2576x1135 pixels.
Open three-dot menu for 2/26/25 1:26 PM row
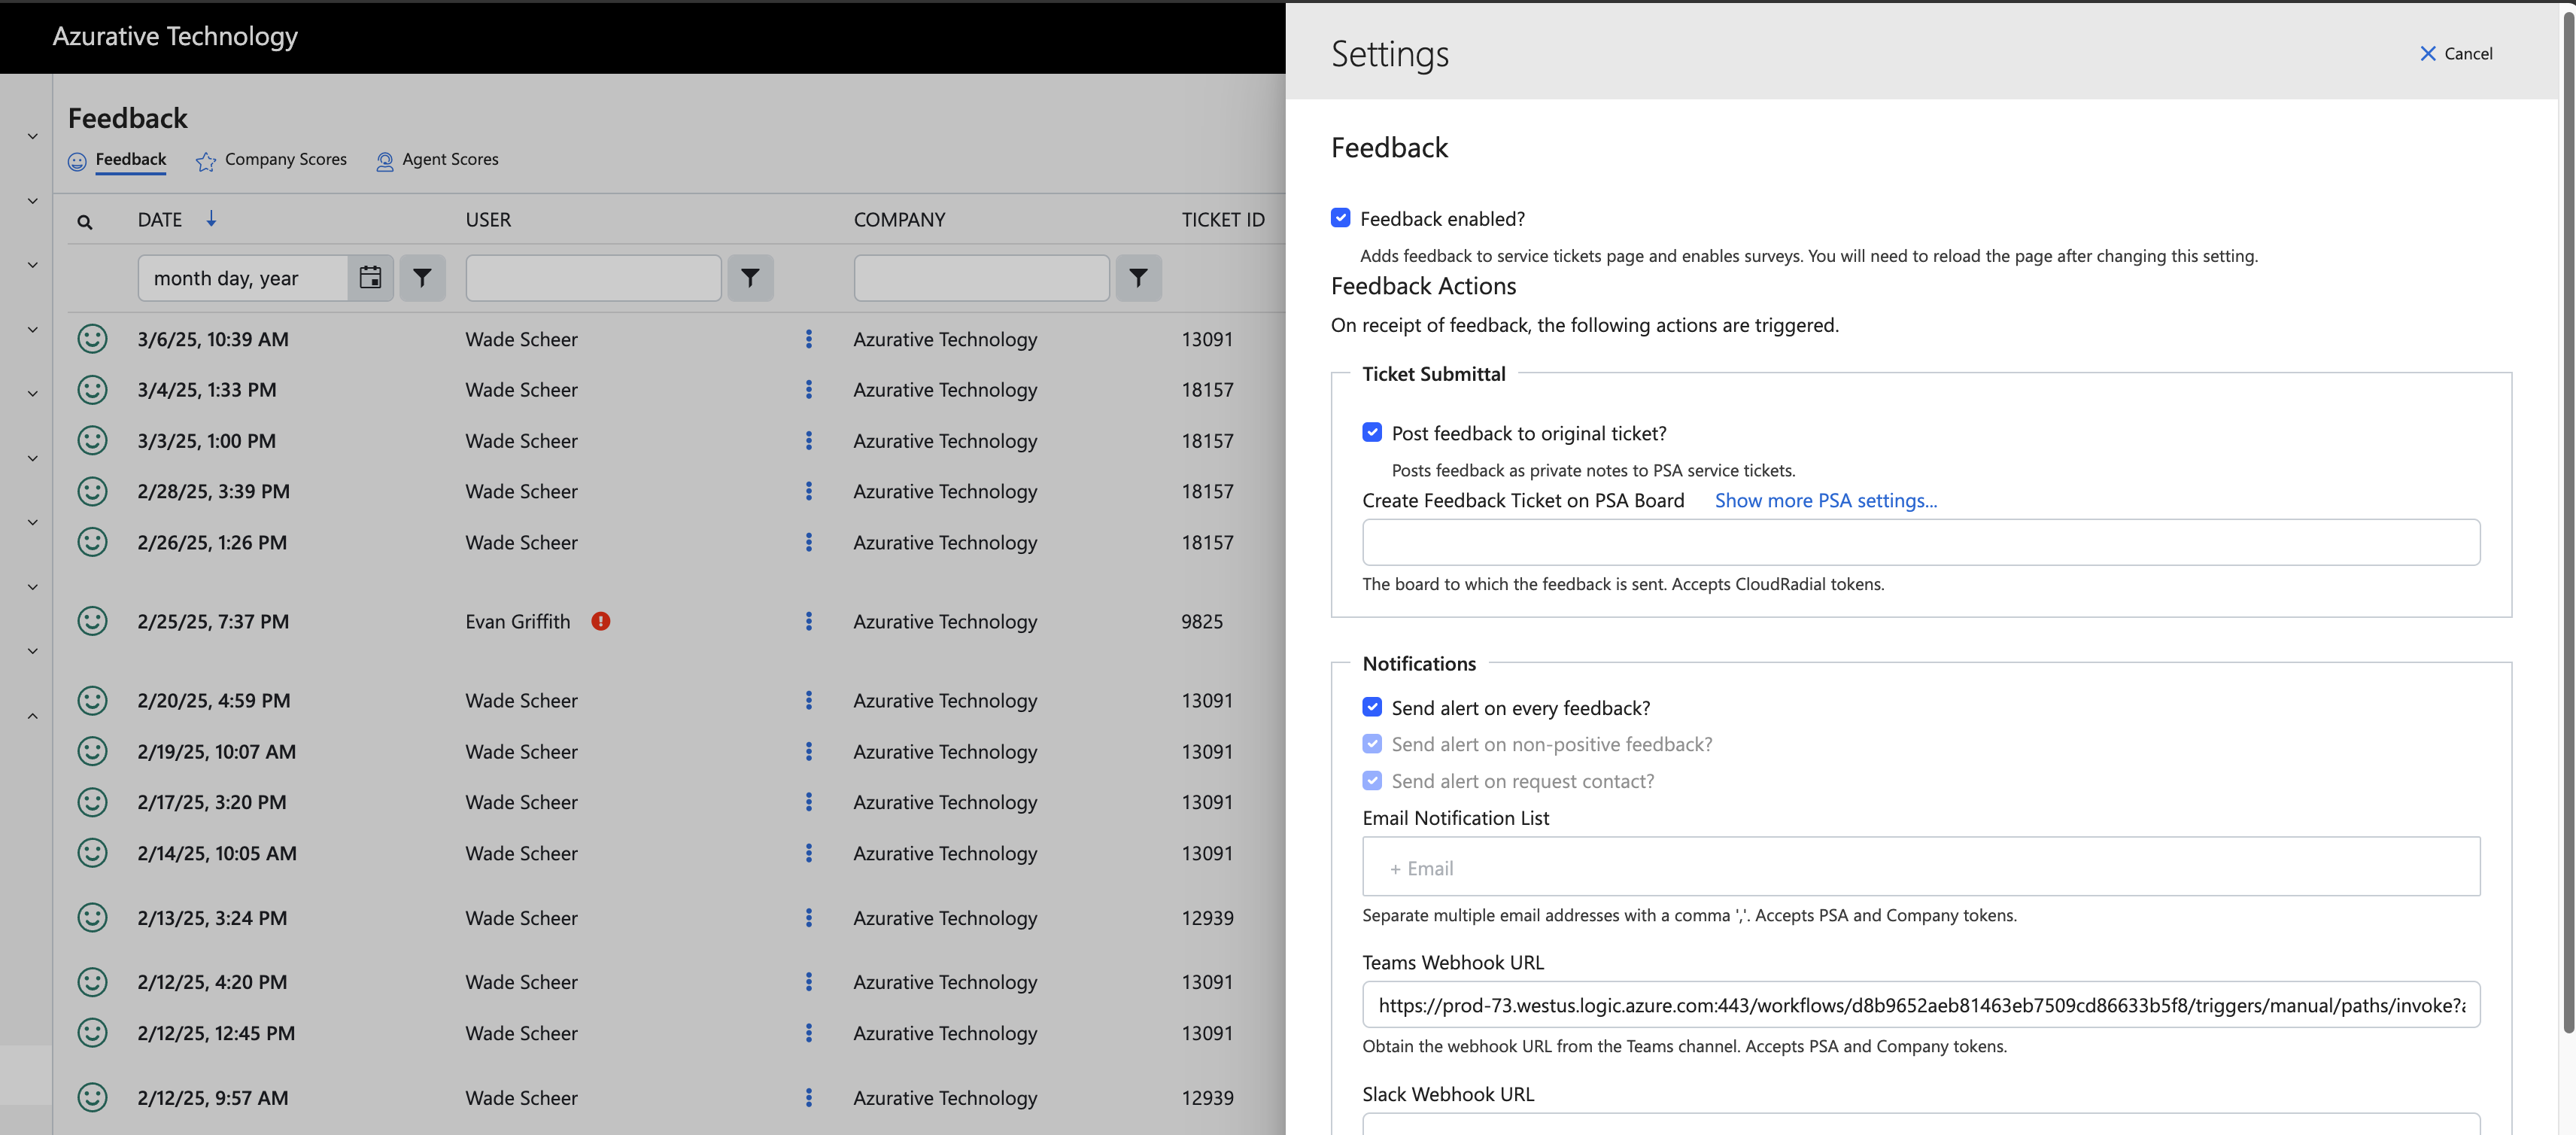click(808, 542)
